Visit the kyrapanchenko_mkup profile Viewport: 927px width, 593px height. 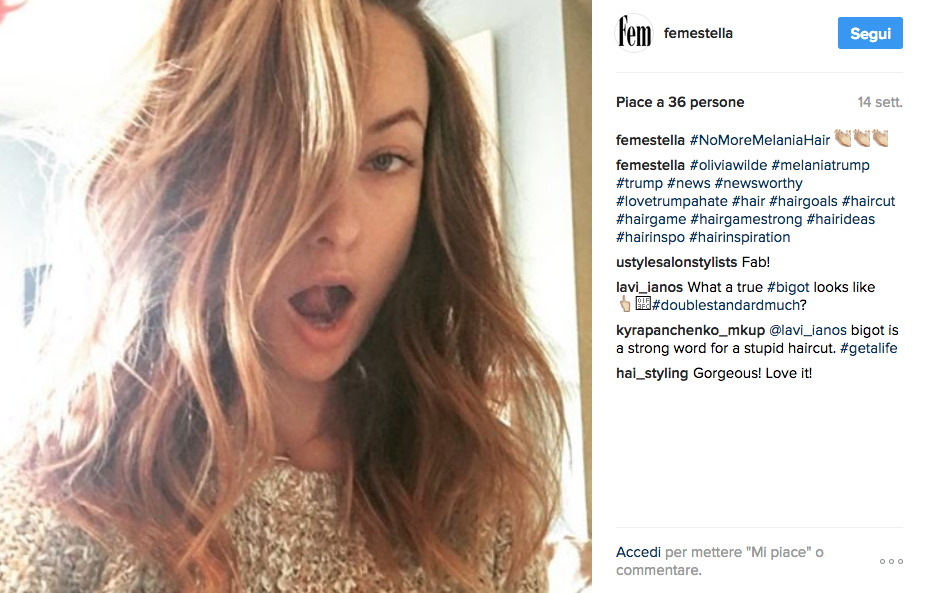tap(690, 330)
